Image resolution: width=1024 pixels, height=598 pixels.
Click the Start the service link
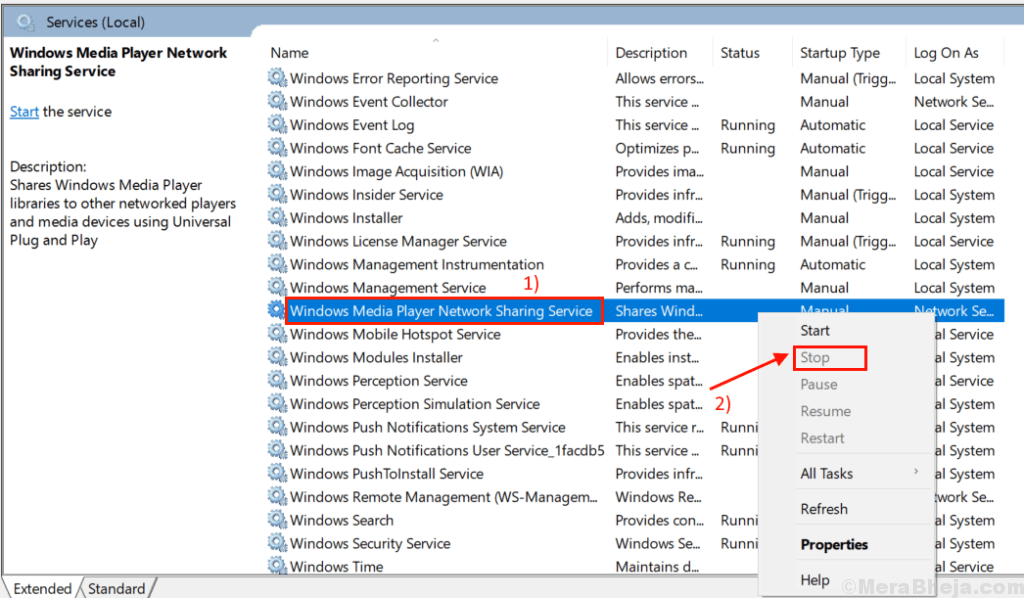[x=24, y=112]
